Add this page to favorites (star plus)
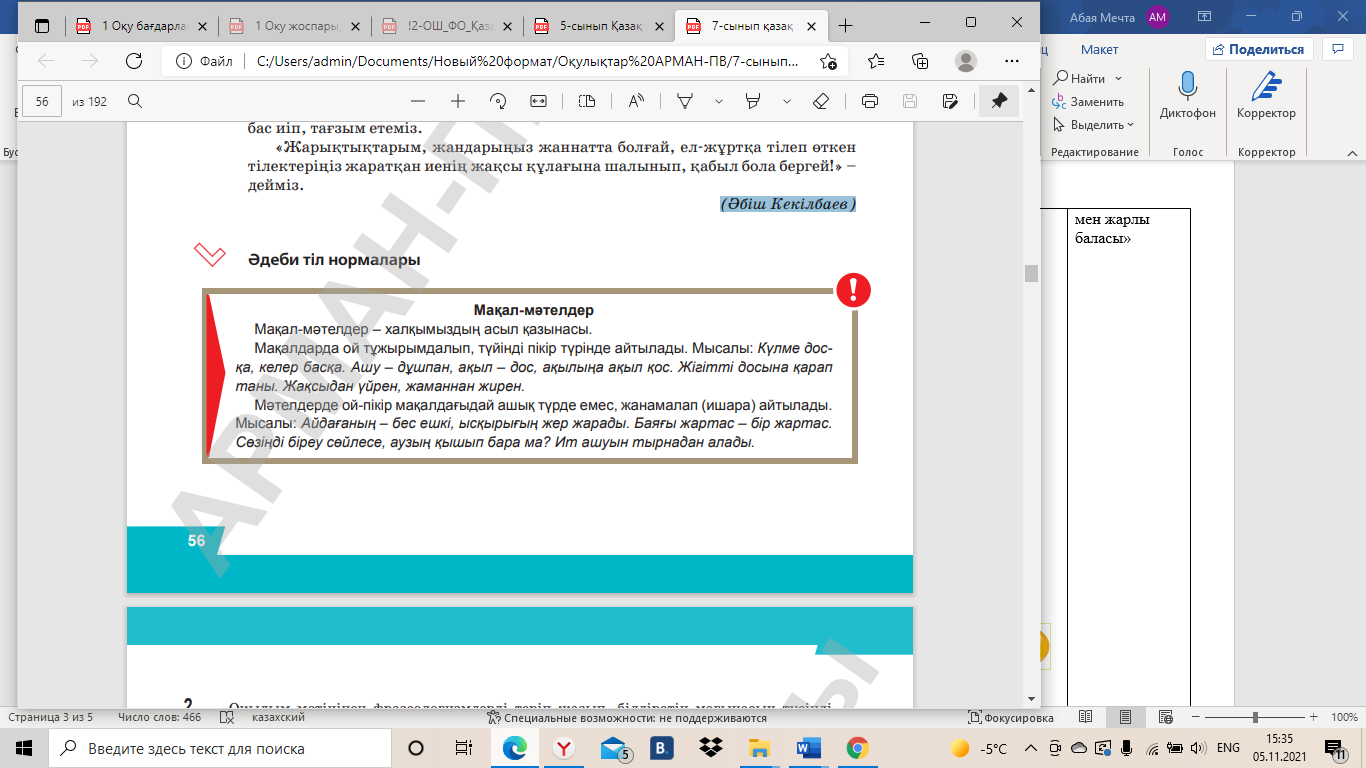The width and height of the screenshot is (1366, 768). (828, 61)
